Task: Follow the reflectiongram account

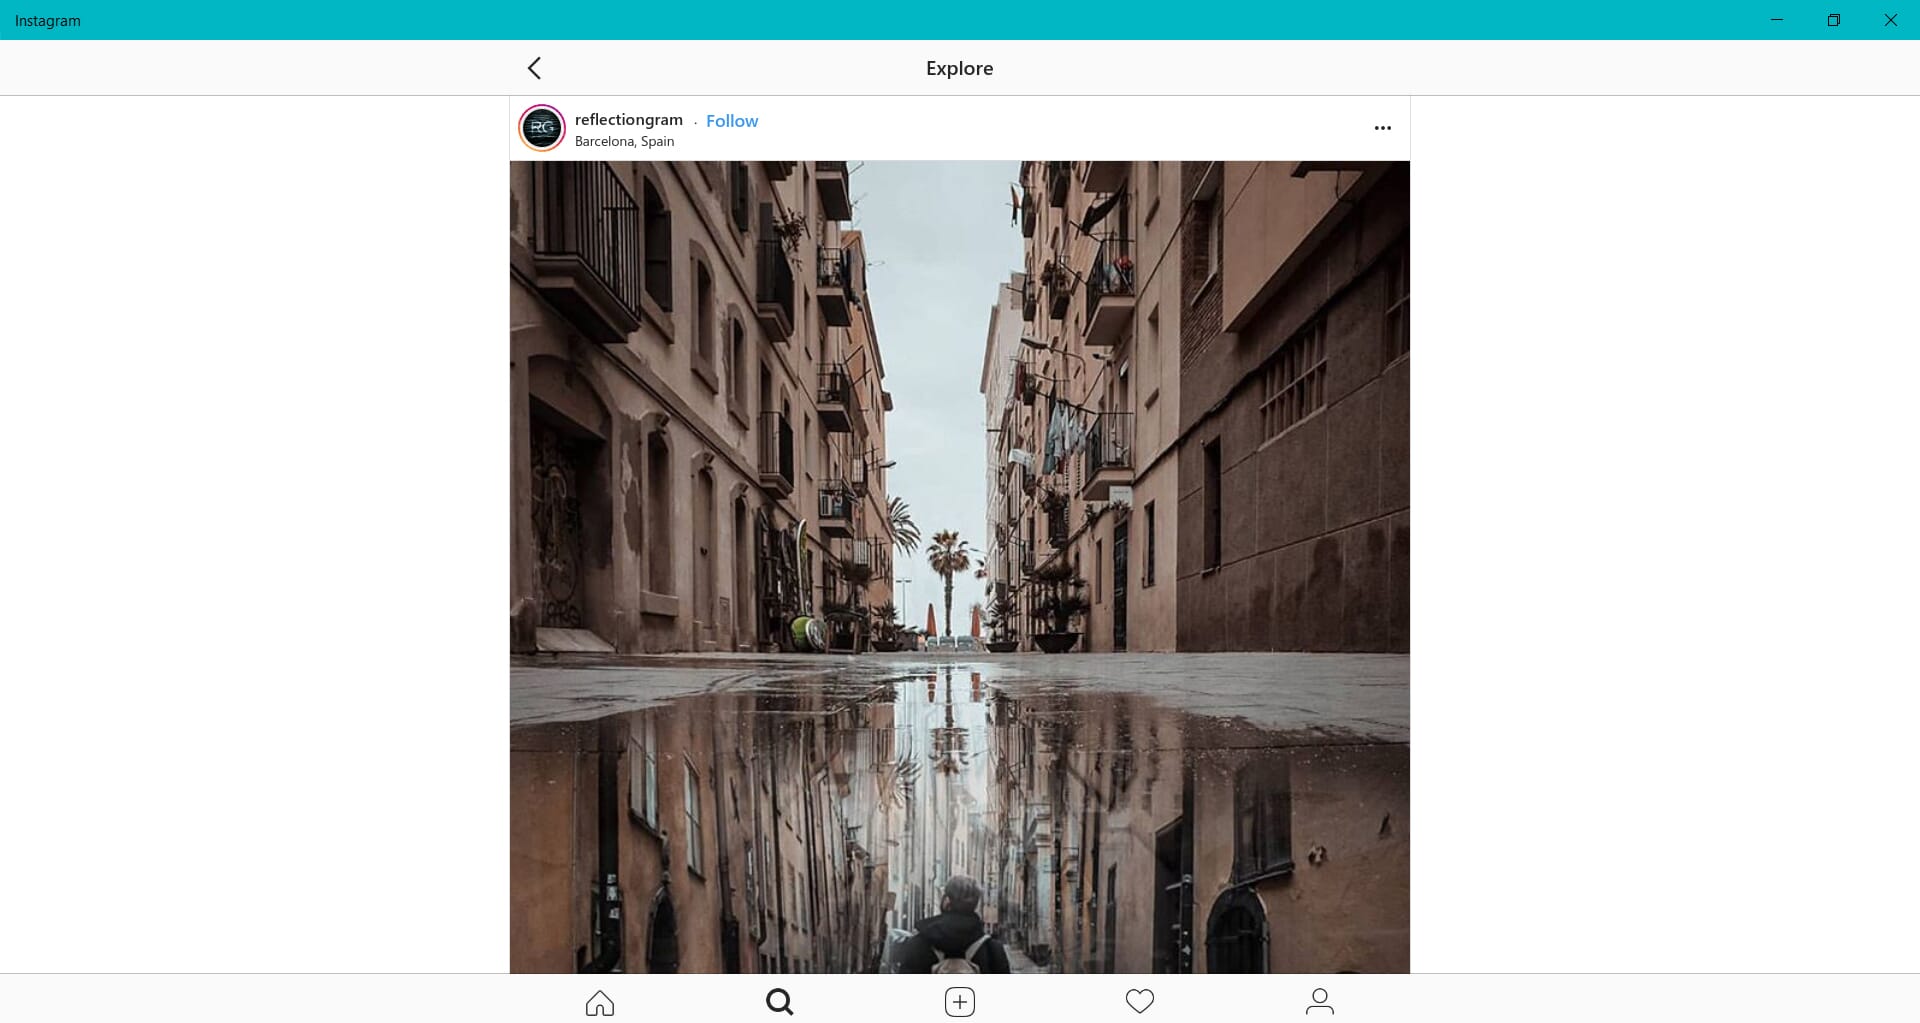Action: click(x=732, y=121)
